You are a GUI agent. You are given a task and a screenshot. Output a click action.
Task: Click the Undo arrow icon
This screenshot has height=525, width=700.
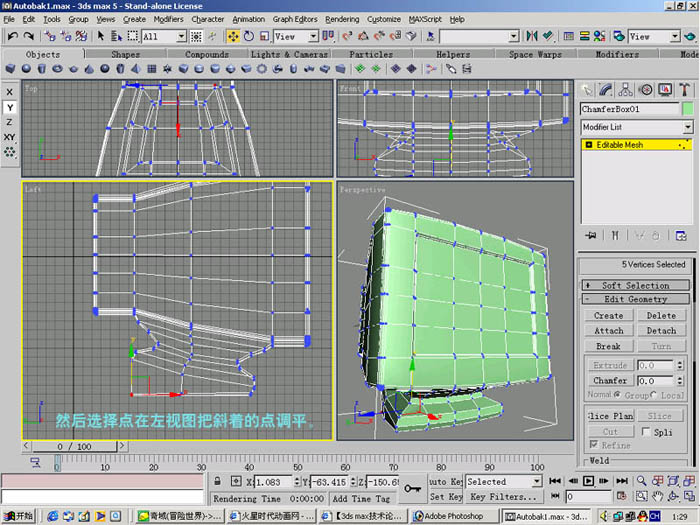13,36
